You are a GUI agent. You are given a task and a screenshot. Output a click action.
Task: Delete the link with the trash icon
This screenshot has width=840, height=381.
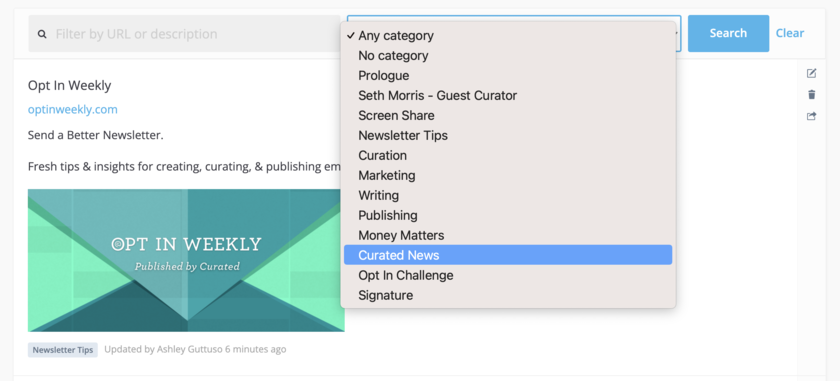811,95
